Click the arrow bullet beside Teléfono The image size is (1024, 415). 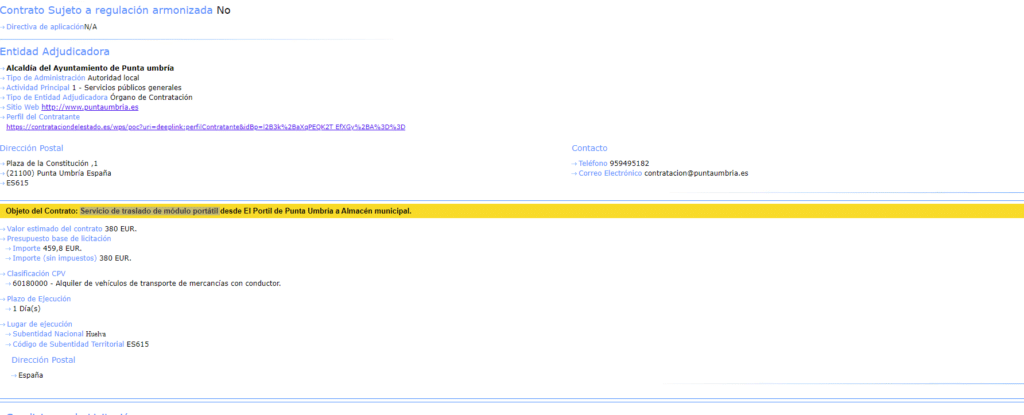click(x=575, y=163)
